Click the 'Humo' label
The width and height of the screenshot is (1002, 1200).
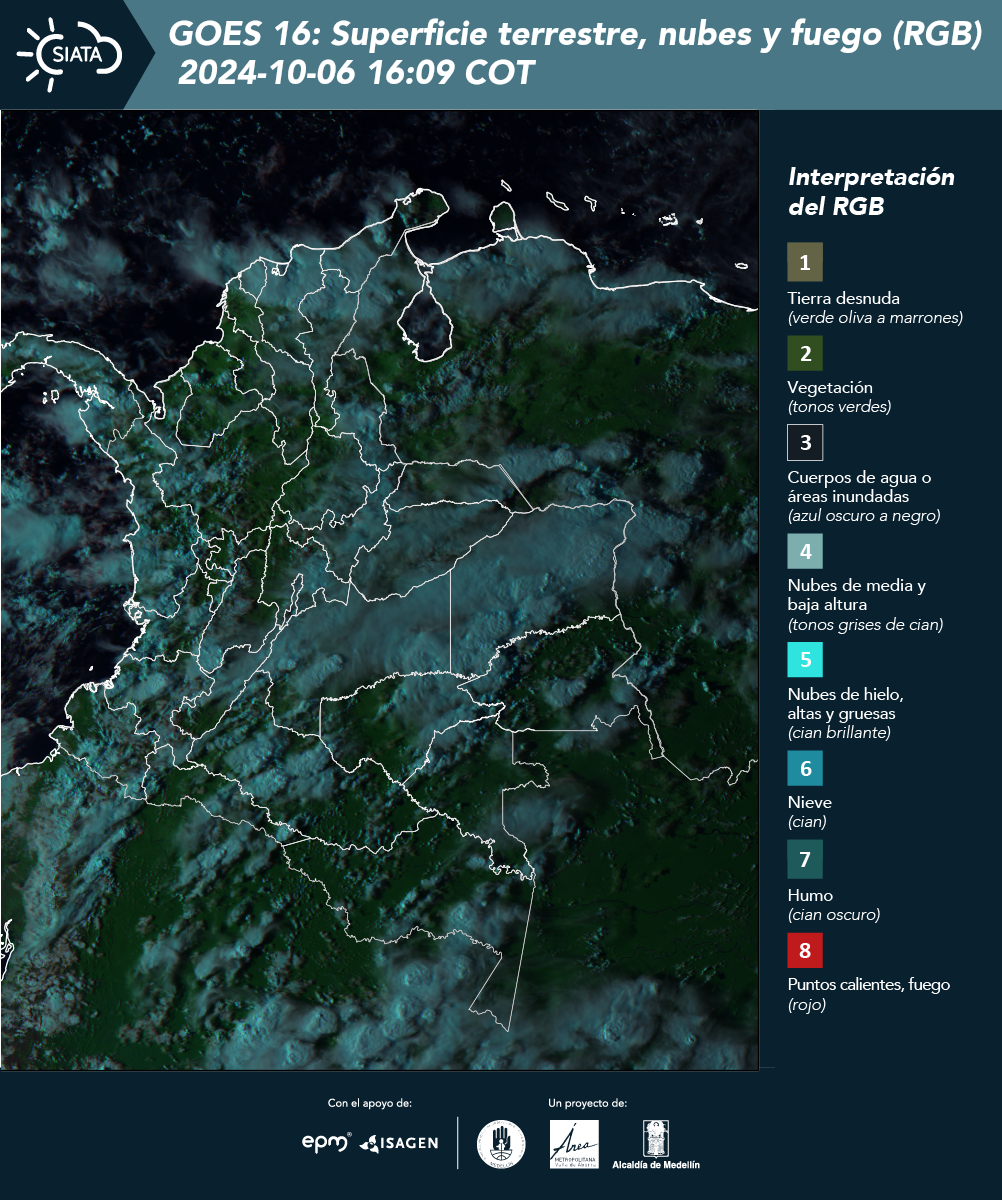coord(810,895)
